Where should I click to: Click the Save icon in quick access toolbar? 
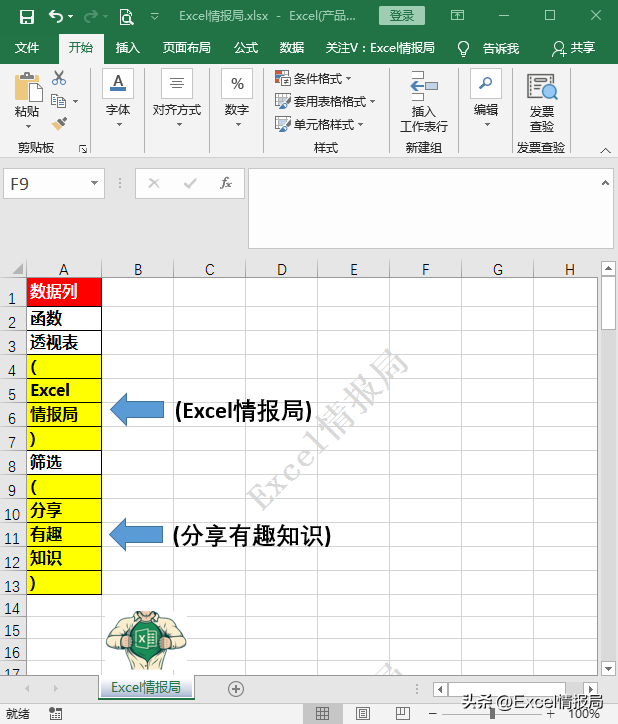point(27,17)
